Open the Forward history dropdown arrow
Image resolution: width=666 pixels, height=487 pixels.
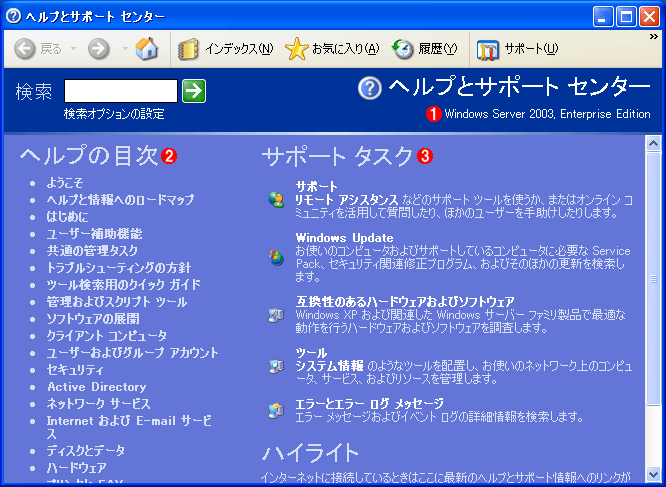[125, 49]
